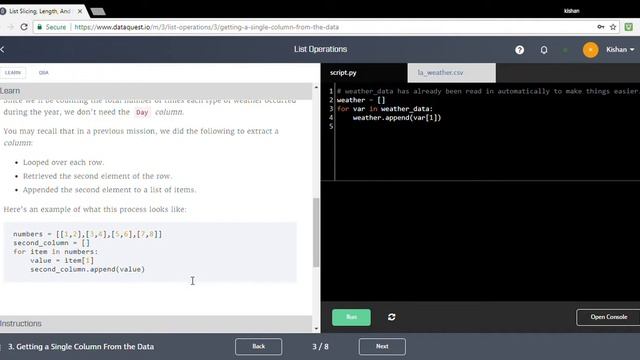Click the scroll up arrow of the lesson pane
640x360 pixels.
pyautogui.click(x=316, y=87)
